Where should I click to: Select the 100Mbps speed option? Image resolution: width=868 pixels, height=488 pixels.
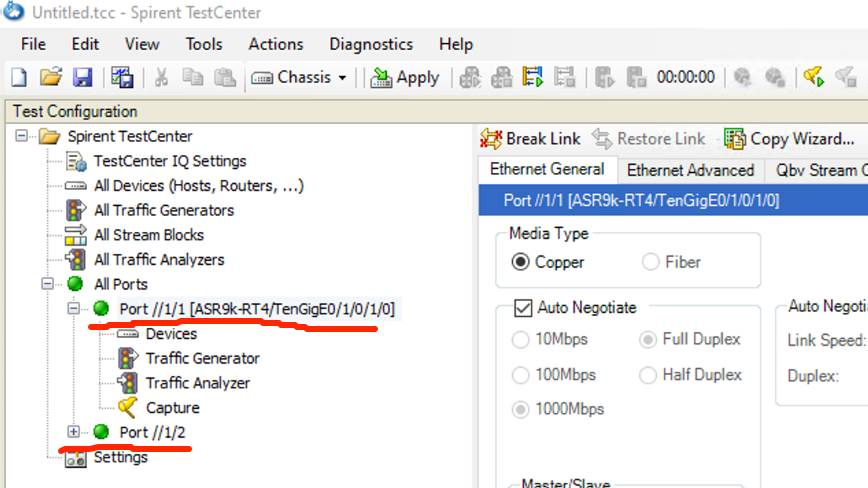(554, 375)
